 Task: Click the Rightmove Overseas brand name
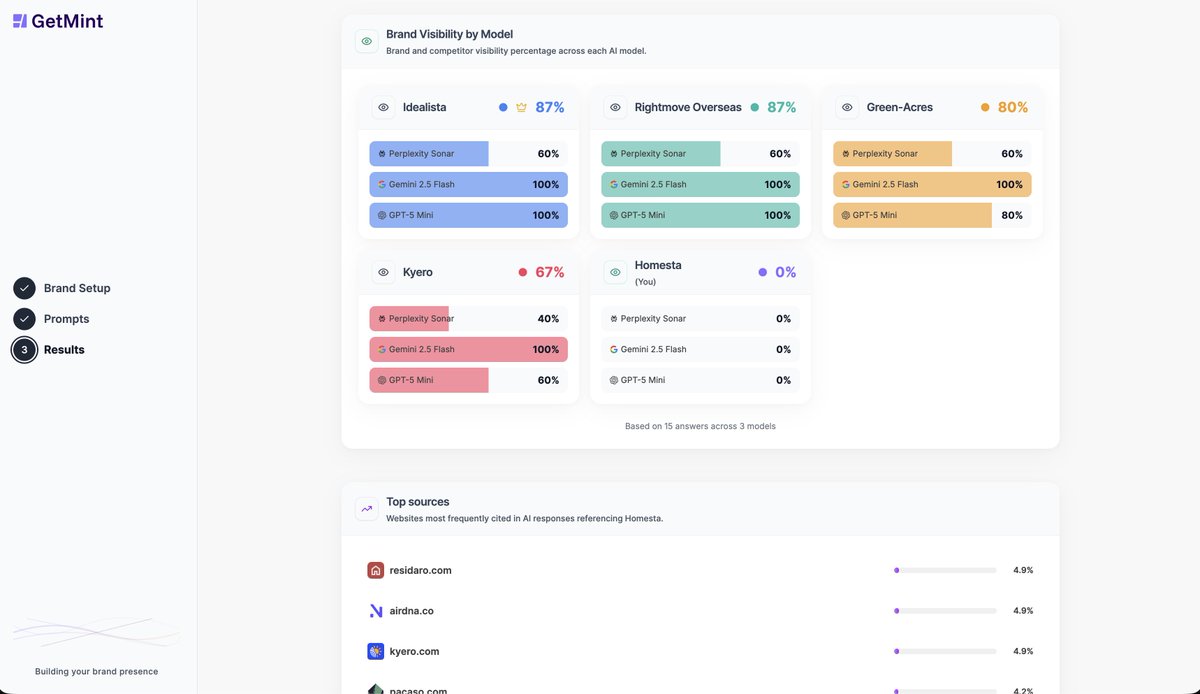688,107
